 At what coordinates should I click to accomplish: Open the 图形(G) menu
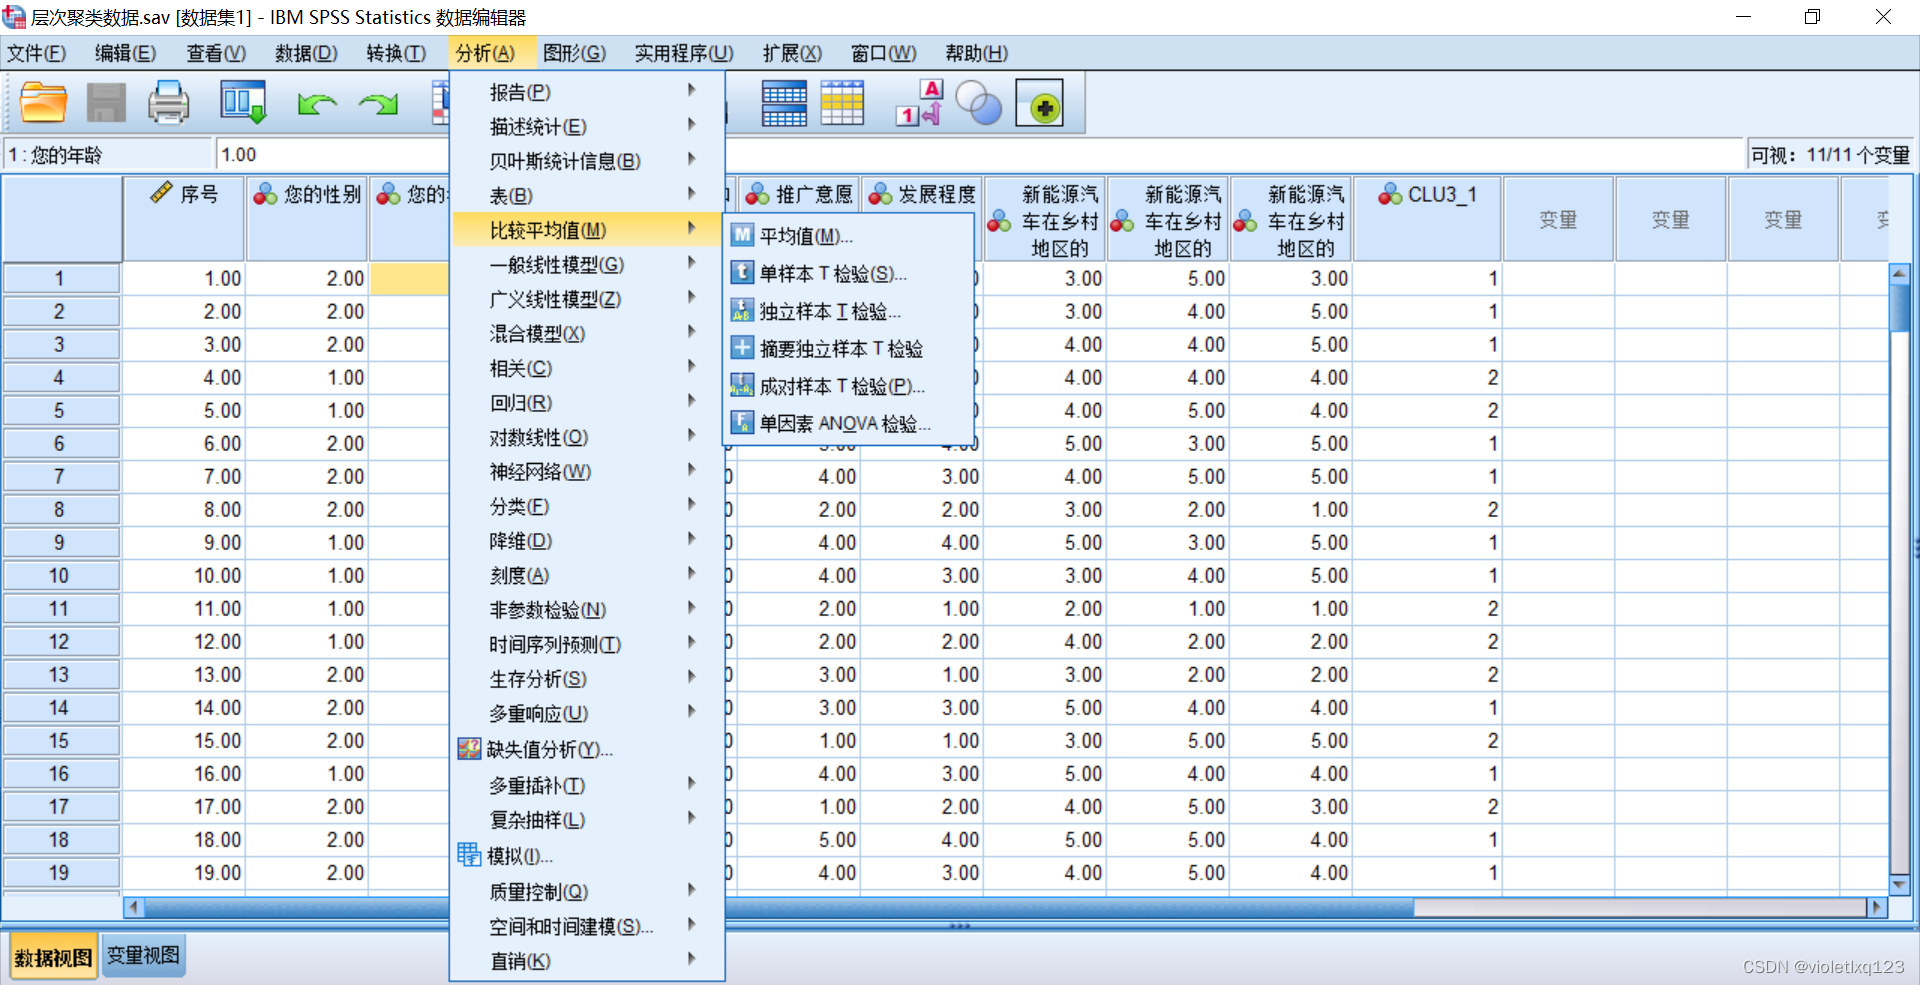coord(574,53)
